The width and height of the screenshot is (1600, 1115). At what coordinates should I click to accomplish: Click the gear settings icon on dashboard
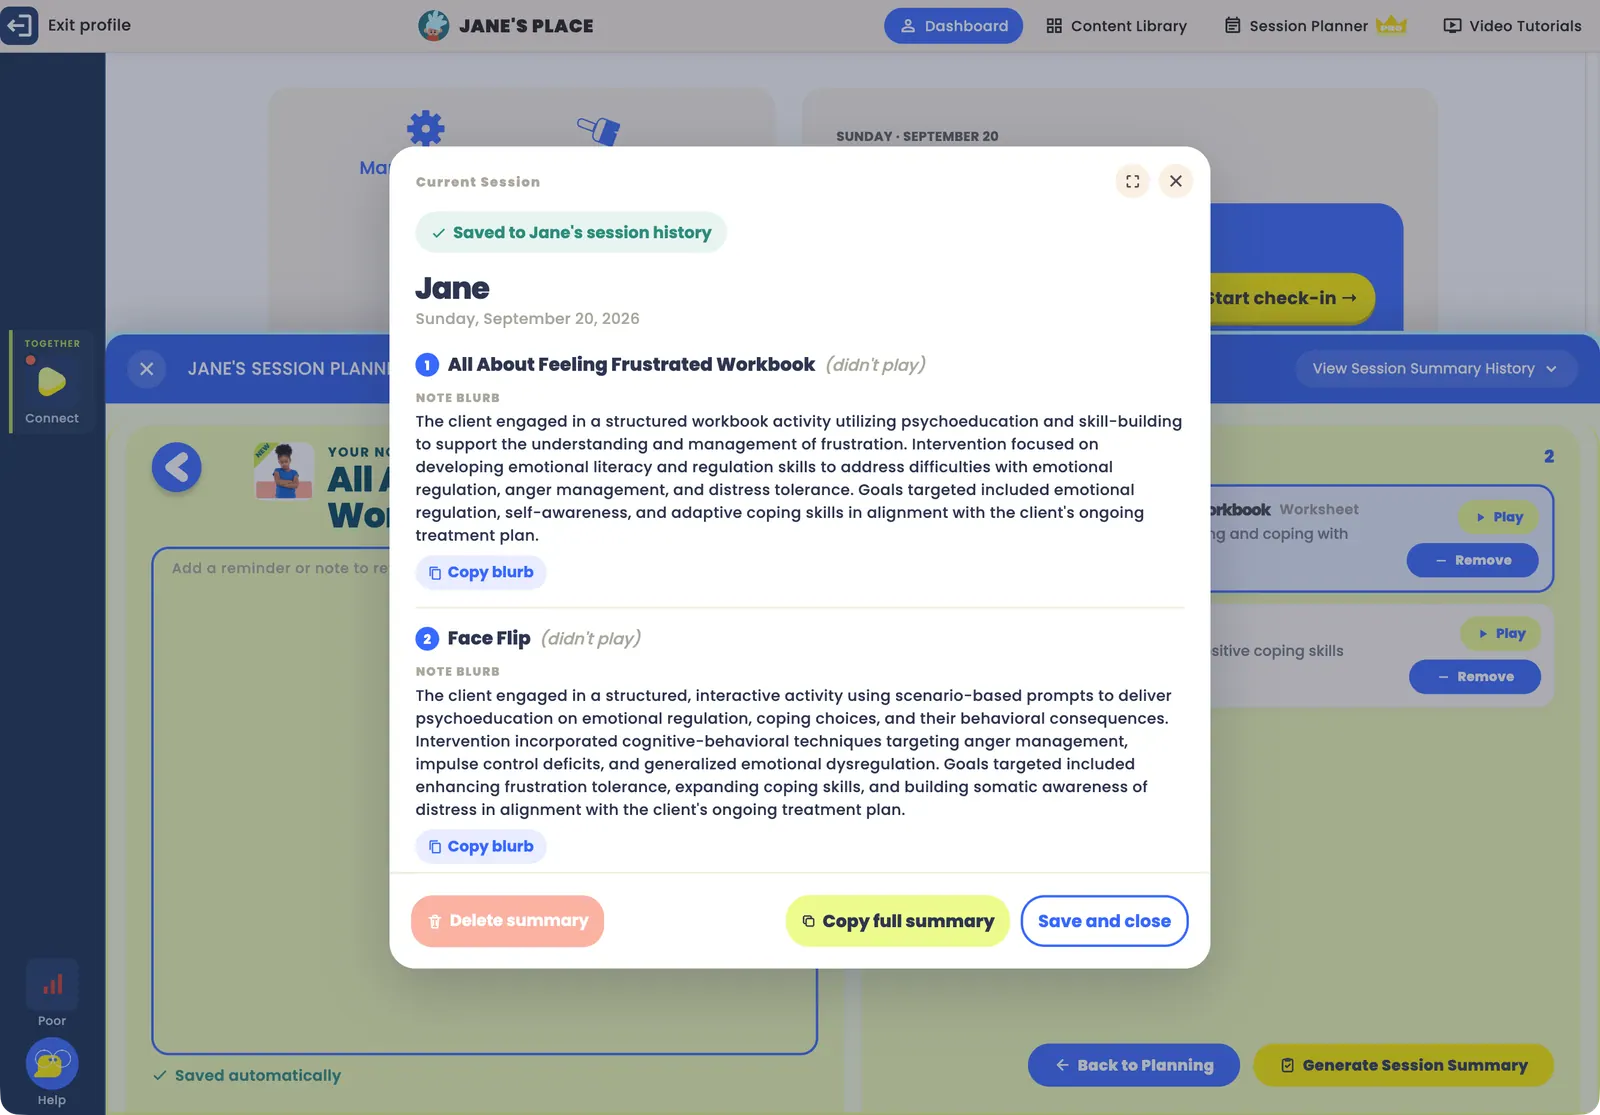click(426, 129)
